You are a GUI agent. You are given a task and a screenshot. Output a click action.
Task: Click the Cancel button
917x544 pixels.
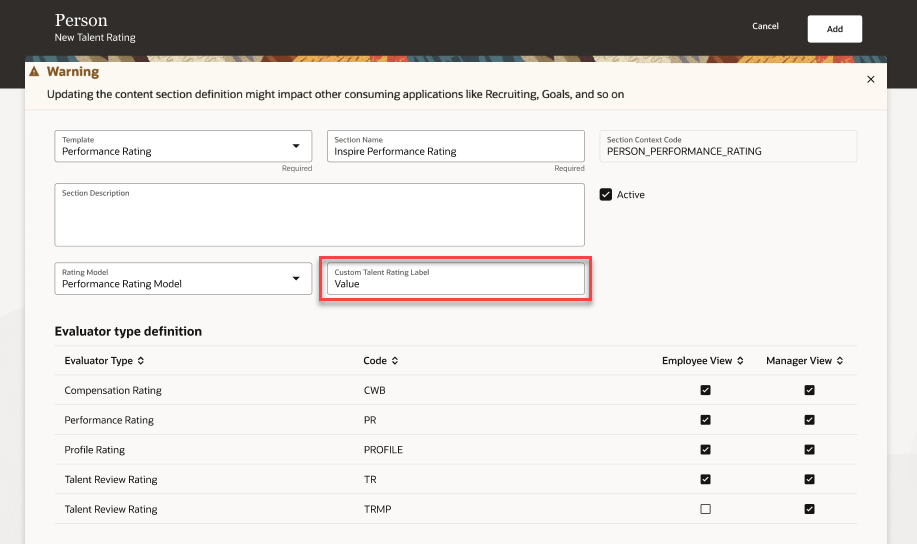click(765, 26)
